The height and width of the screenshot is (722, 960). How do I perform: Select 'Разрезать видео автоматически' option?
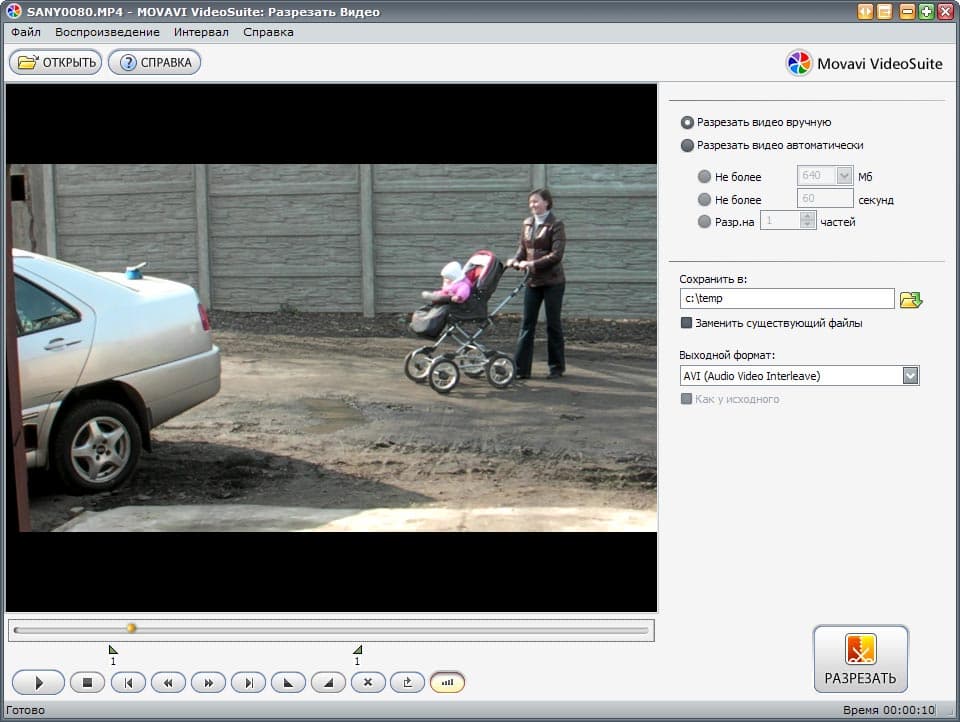coord(687,145)
